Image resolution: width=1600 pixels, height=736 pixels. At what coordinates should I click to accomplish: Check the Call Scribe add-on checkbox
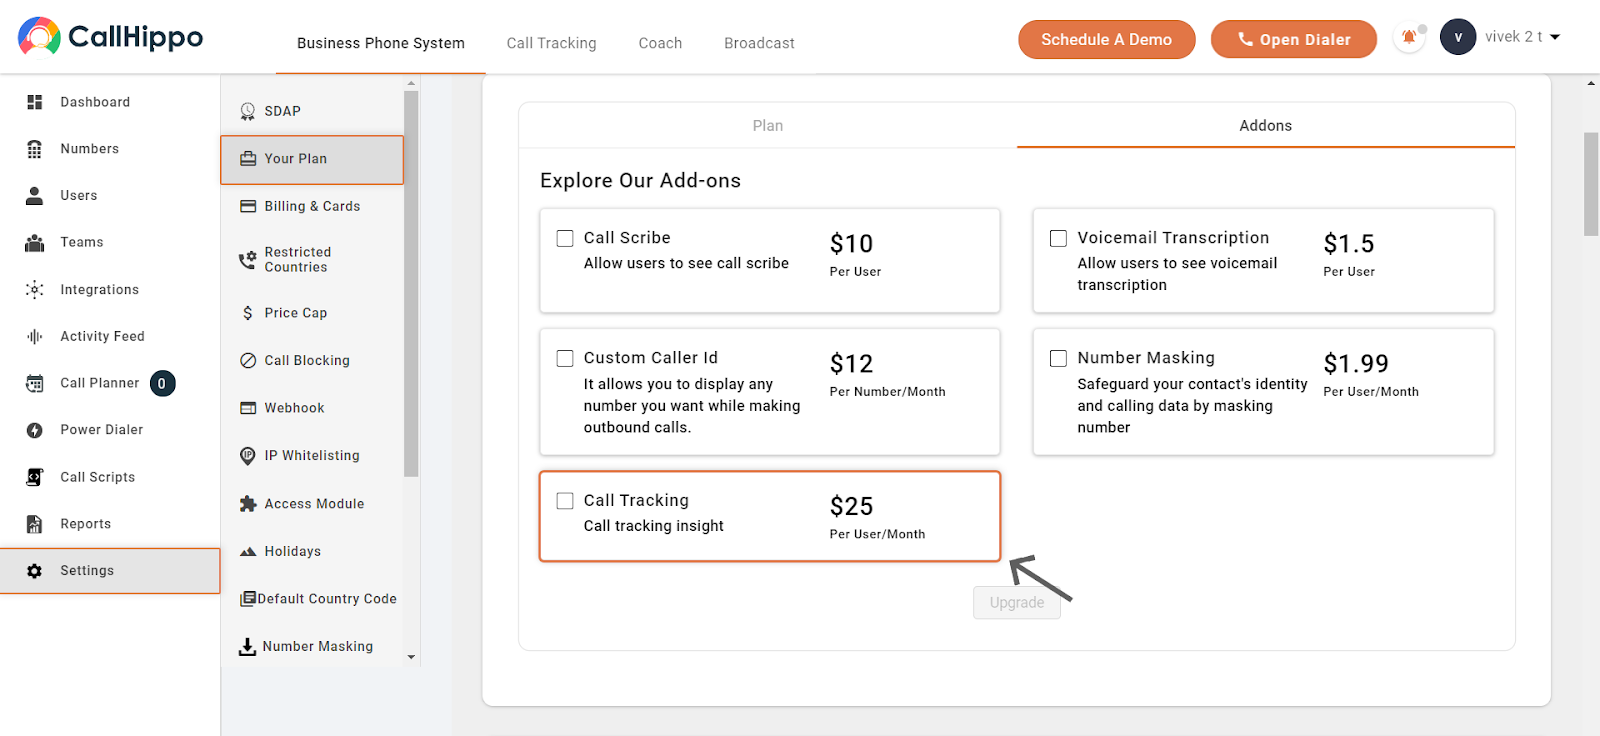[565, 238]
